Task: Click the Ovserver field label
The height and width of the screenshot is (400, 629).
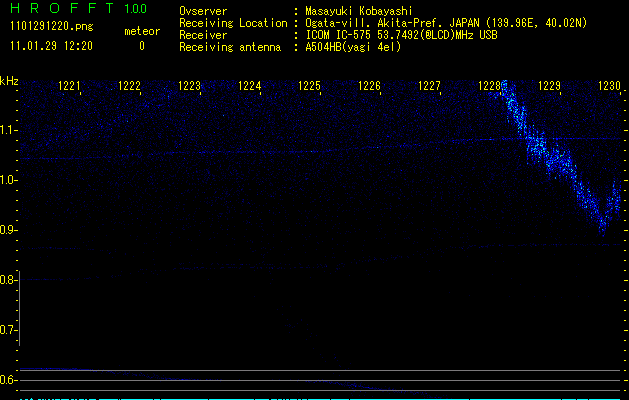Action: [203, 11]
